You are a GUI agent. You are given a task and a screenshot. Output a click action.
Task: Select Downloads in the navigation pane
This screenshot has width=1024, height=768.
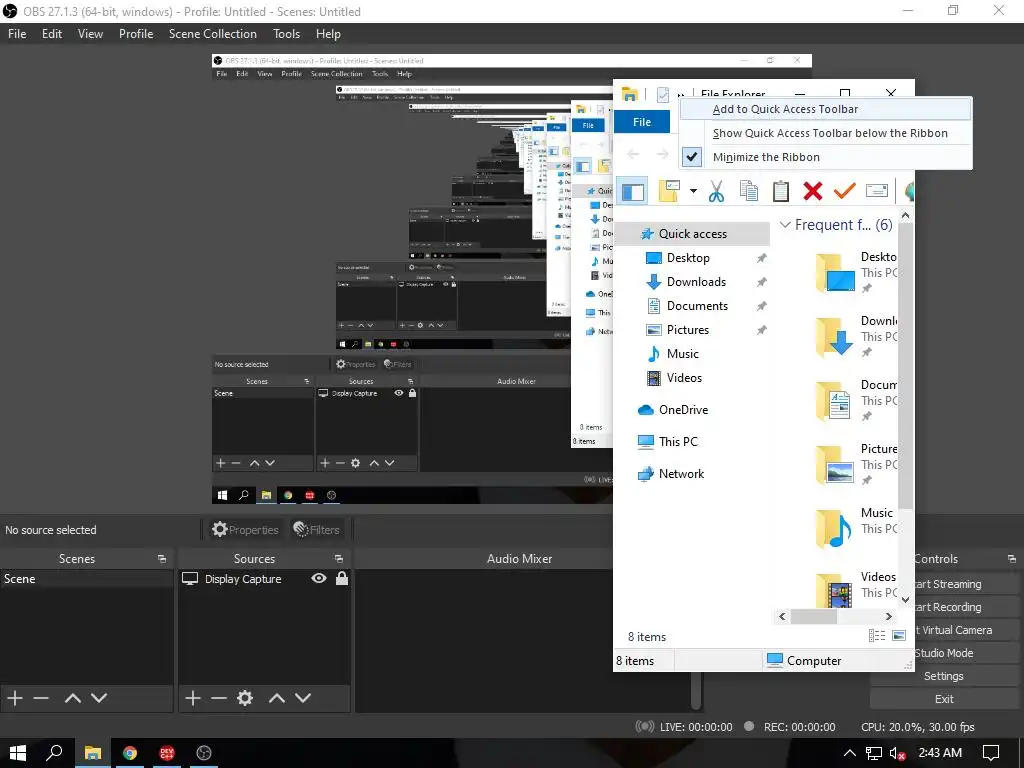[x=696, y=282]
